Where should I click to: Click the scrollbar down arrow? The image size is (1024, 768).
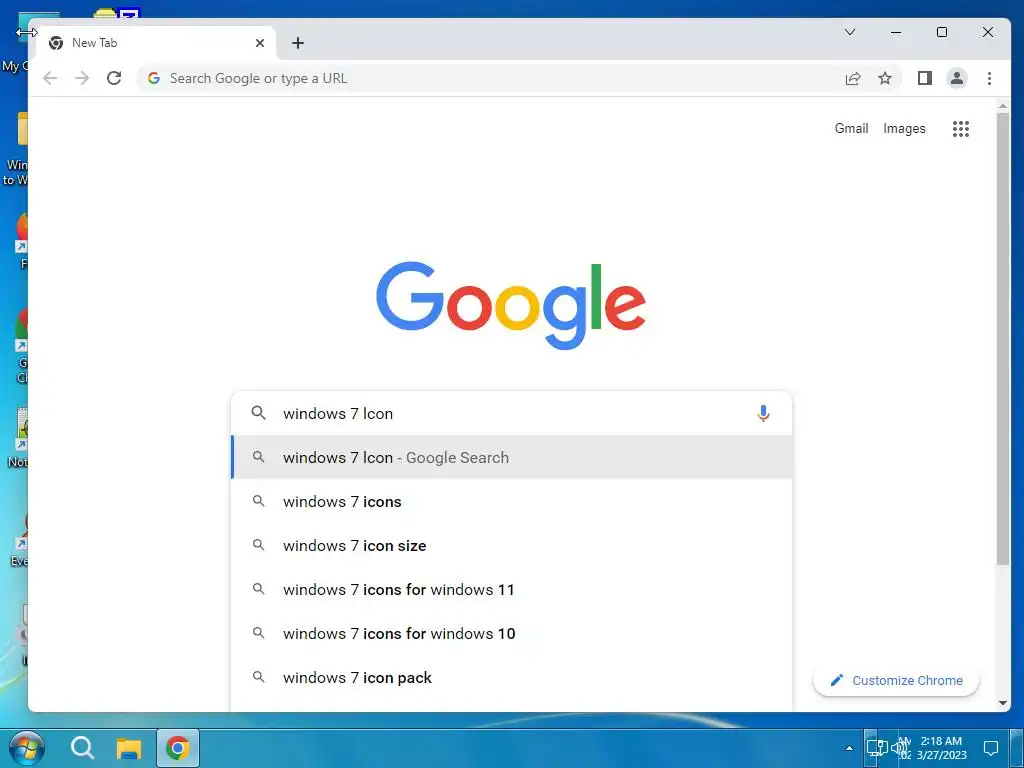click(x=1002, y=703)
